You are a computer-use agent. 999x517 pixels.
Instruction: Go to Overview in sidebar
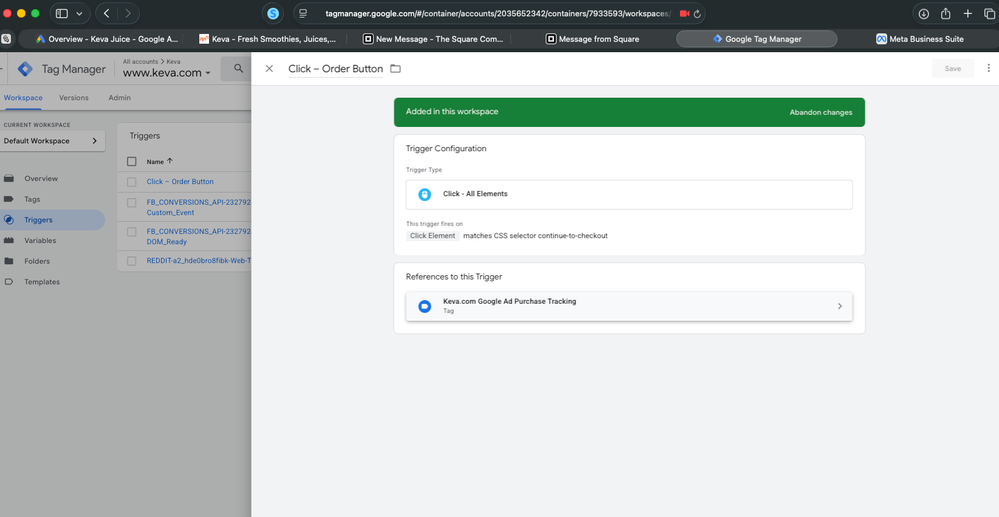pos(41,178)
